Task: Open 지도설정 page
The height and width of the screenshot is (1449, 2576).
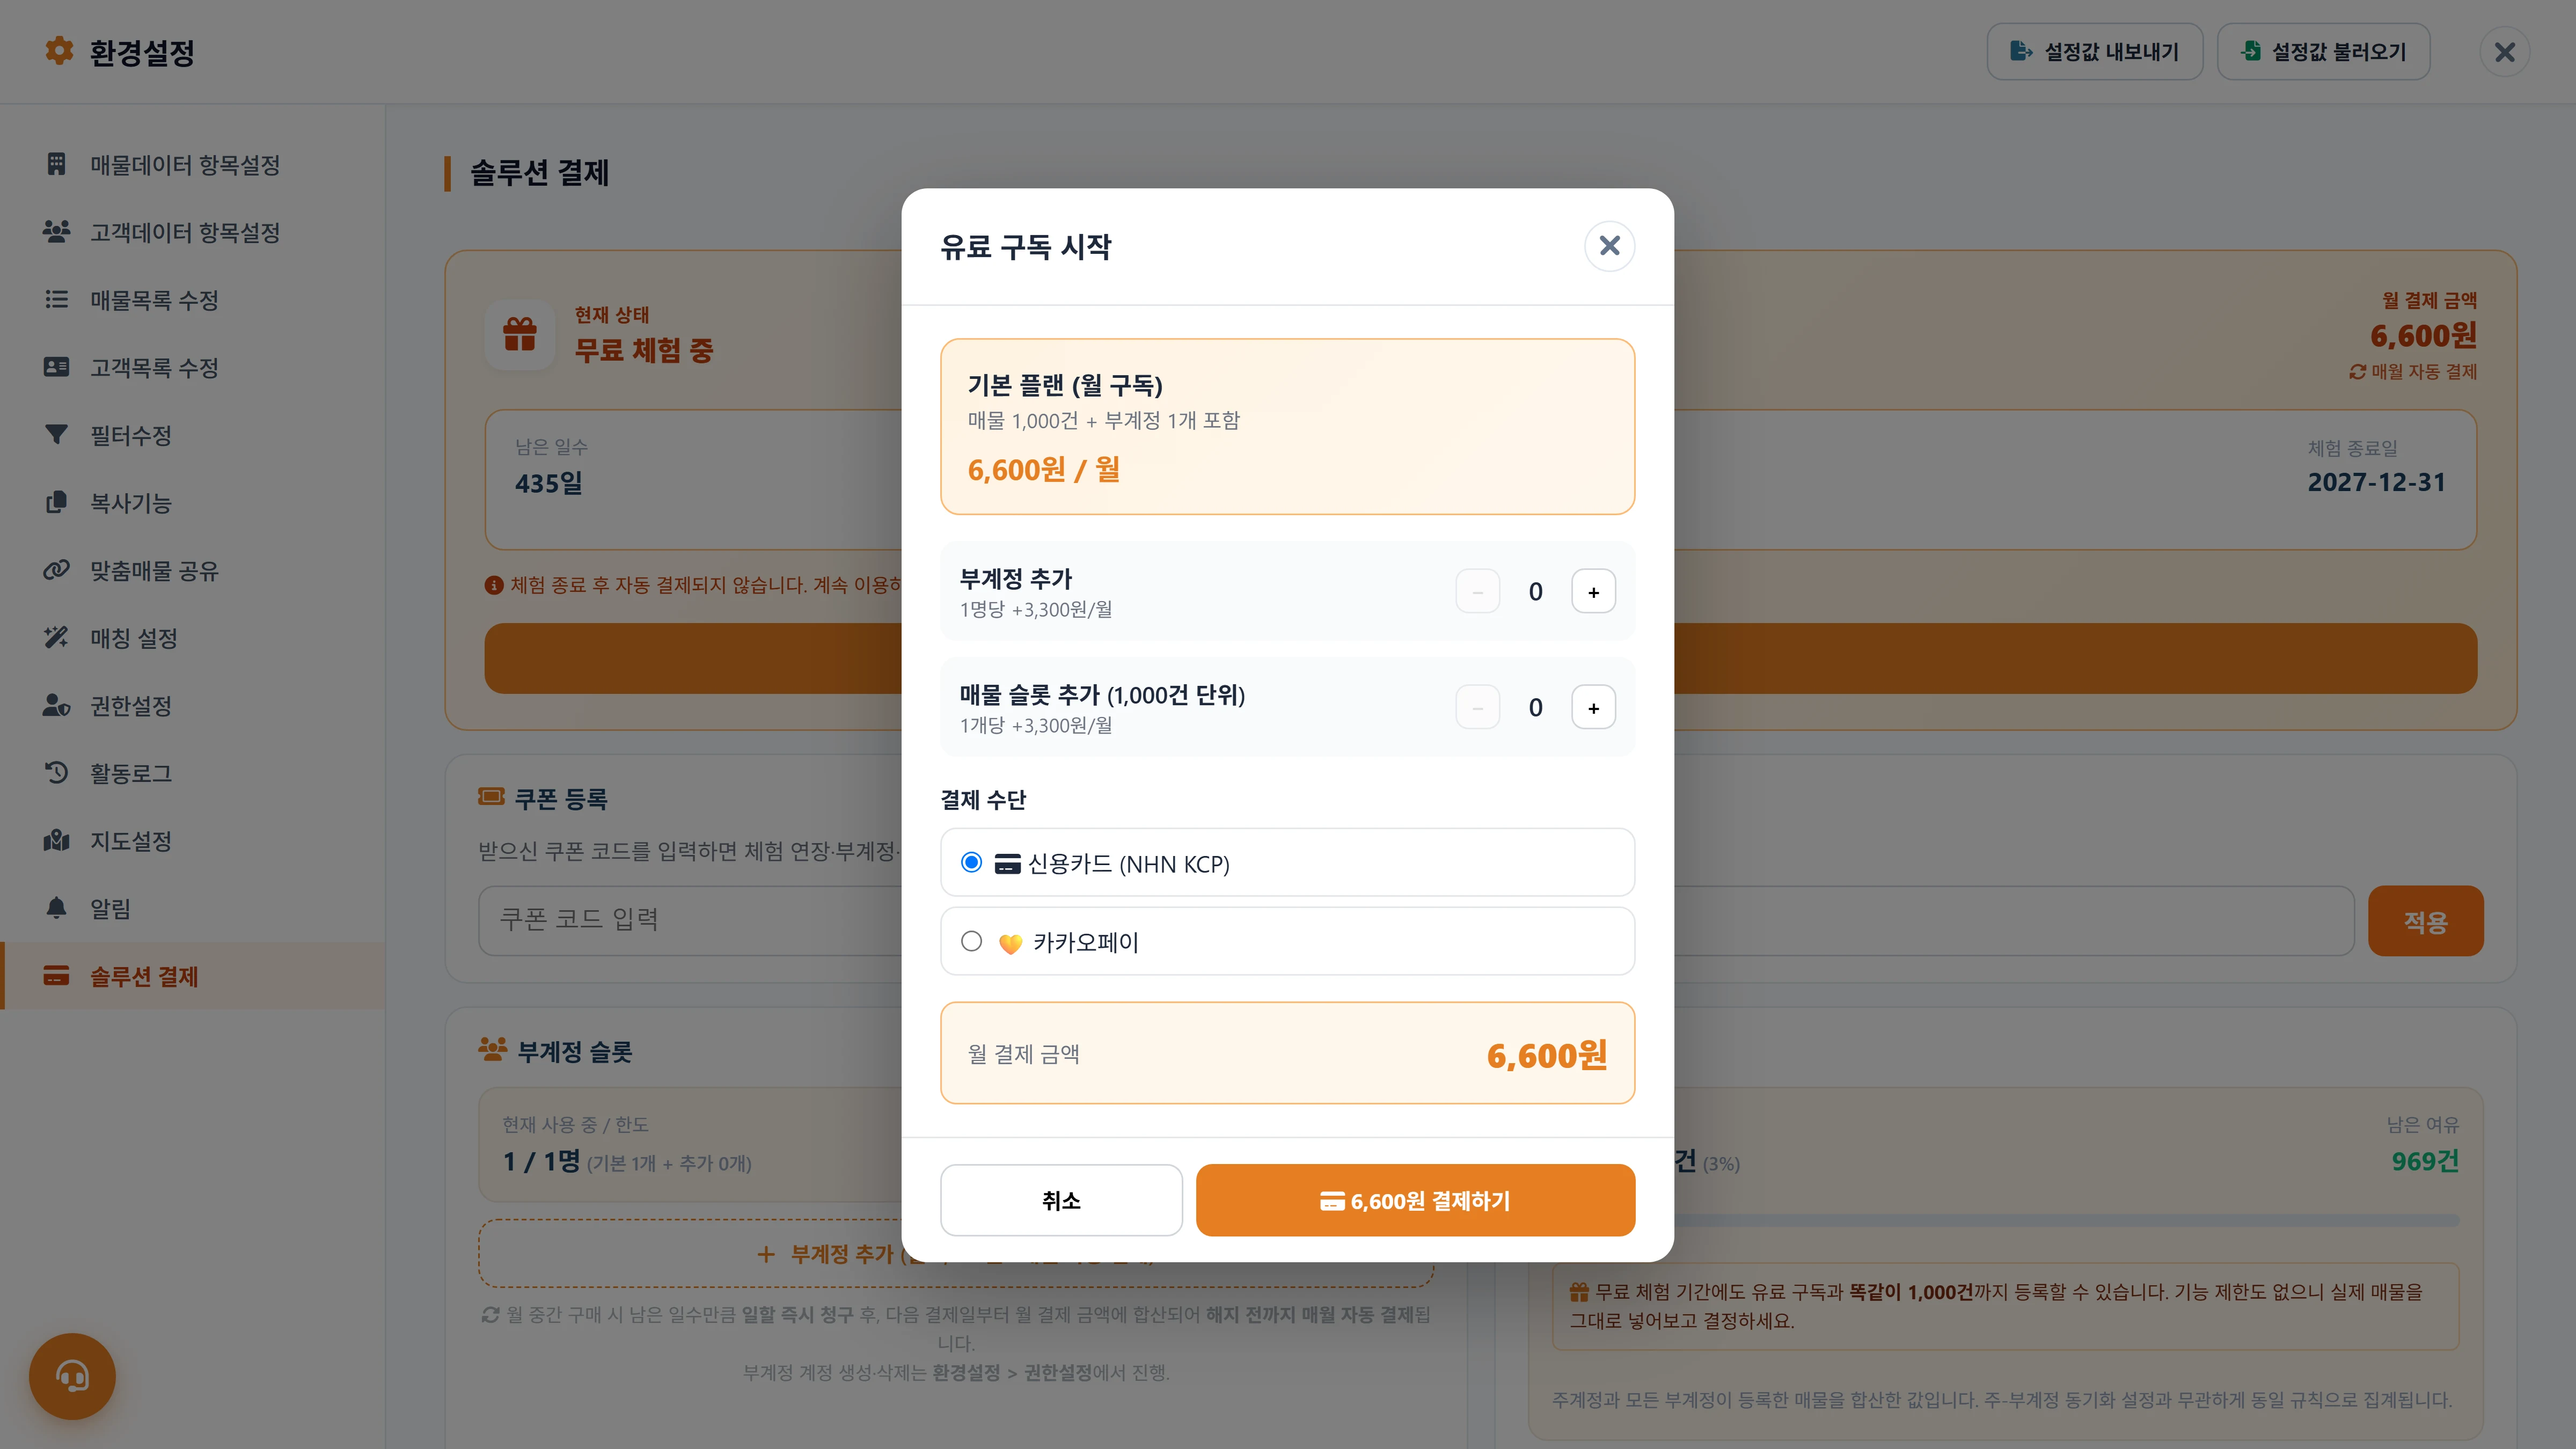Action: (x=192, y=840)
